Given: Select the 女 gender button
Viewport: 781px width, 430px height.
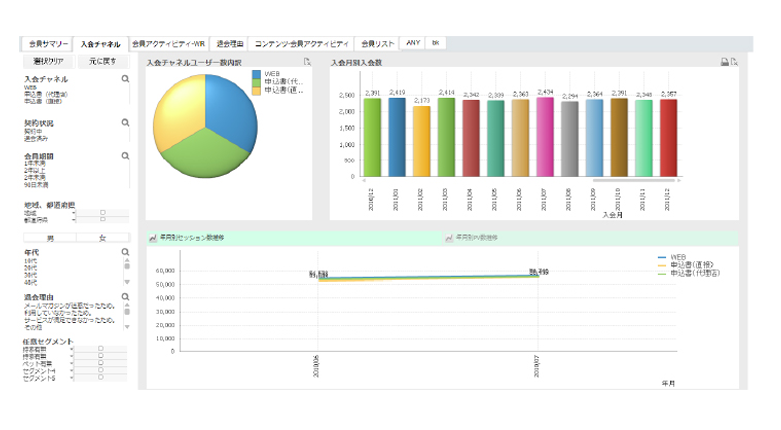Looking at the screenshot, I should pos(103,238).
